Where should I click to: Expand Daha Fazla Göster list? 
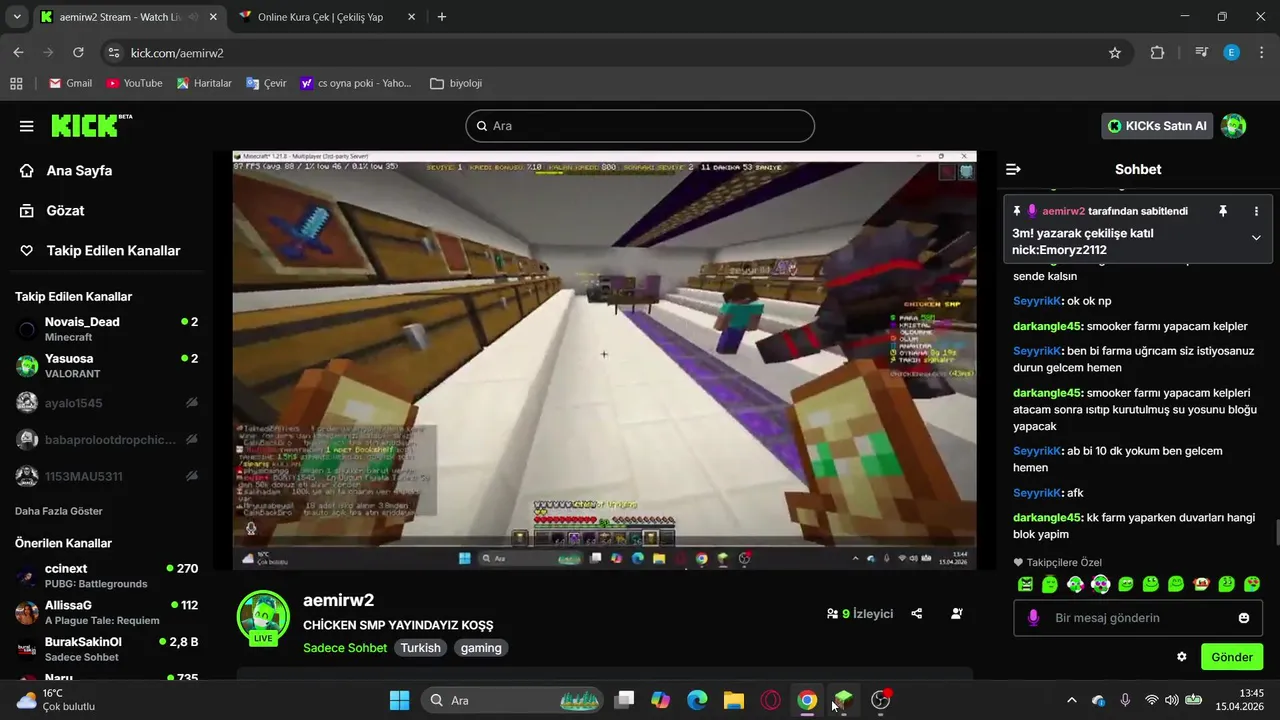tap(59, 511)
